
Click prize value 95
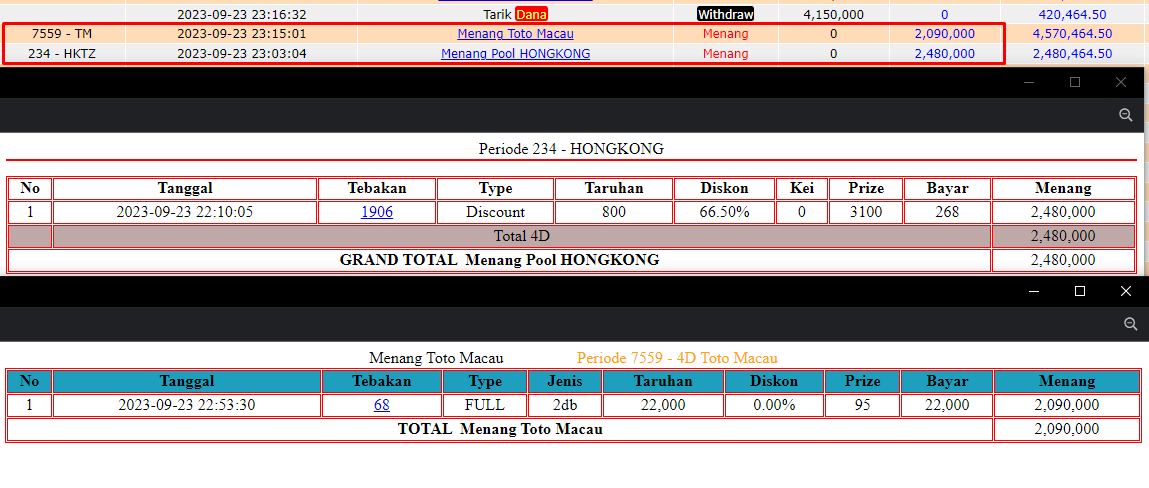pyautogui.click(x=862, y=405)
